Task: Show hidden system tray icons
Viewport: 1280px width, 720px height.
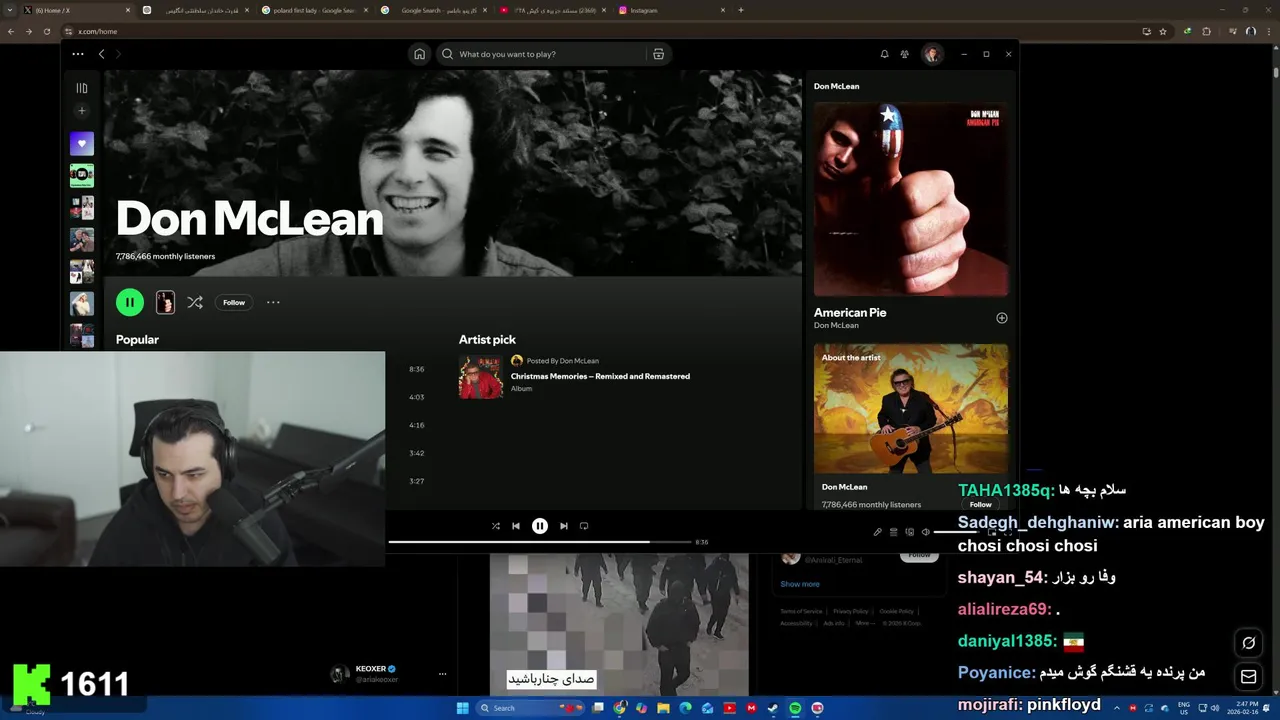Action: click(x=1118, y=708)
